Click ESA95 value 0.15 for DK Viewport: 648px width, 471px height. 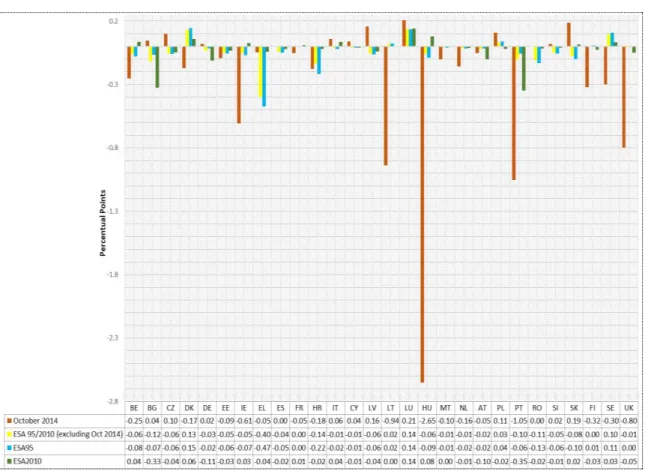tap(189, 448)
